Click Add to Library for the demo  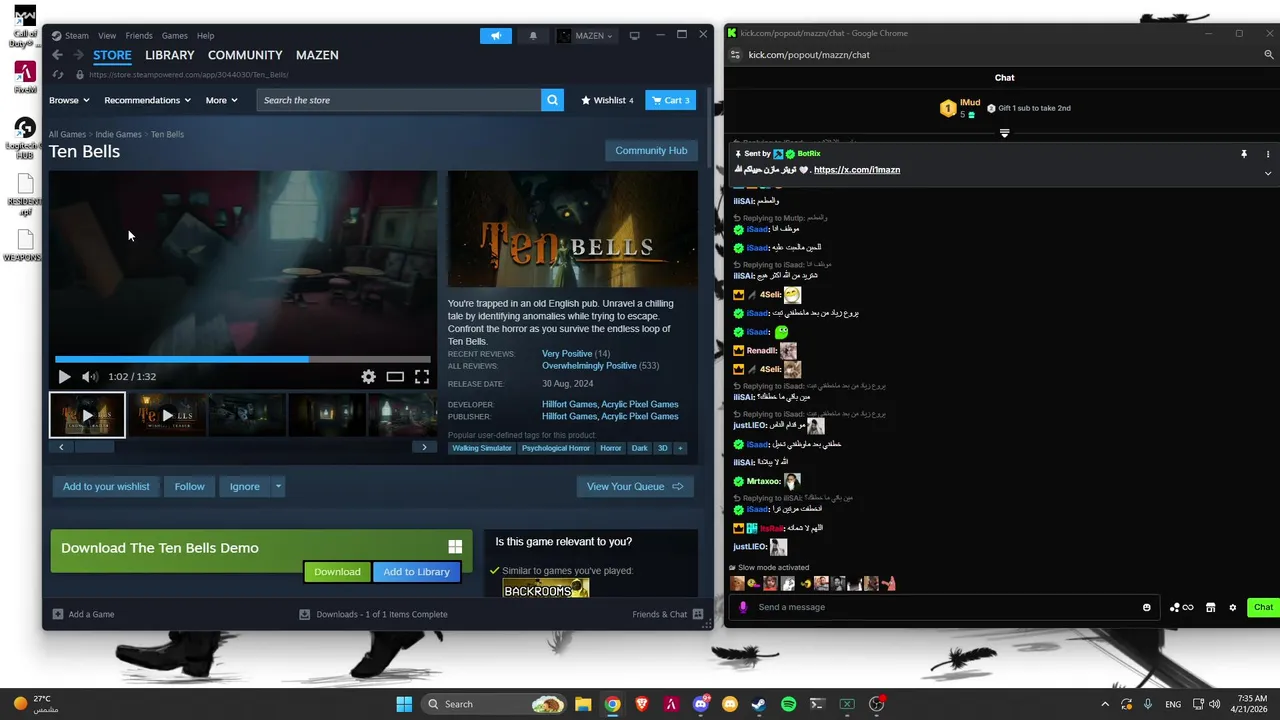point(416,572)
